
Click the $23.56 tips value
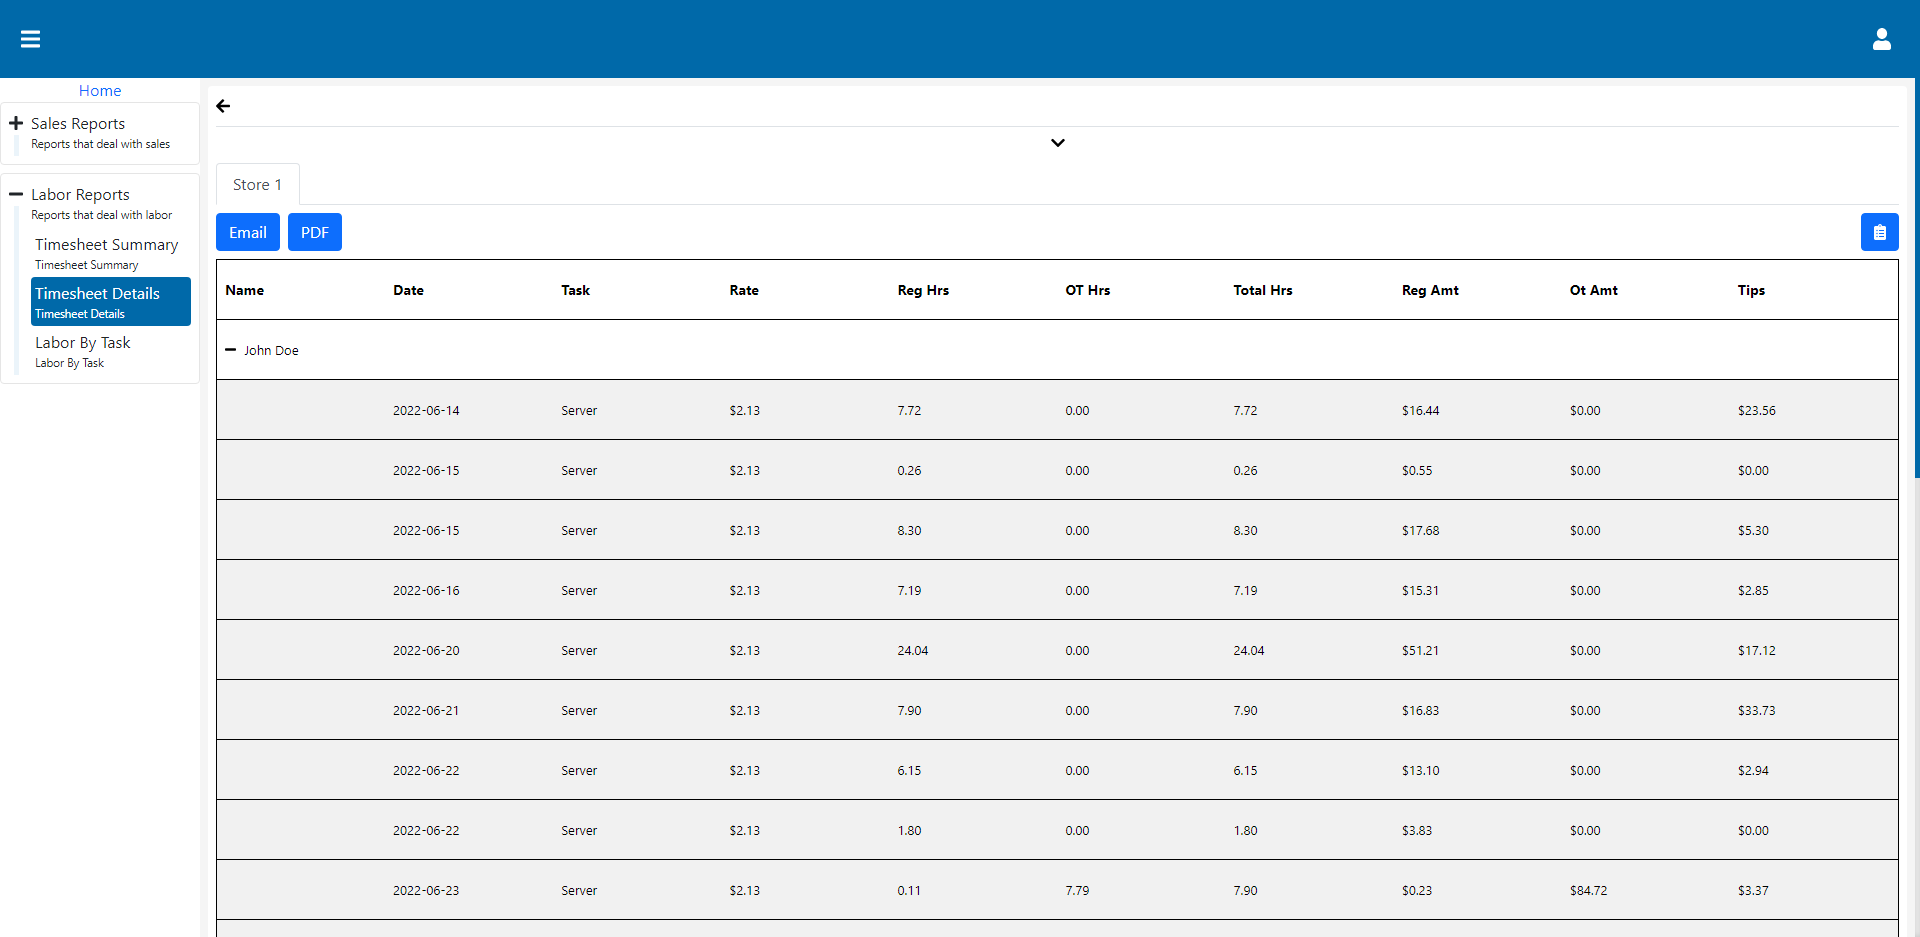click(x=1757, y=410)
